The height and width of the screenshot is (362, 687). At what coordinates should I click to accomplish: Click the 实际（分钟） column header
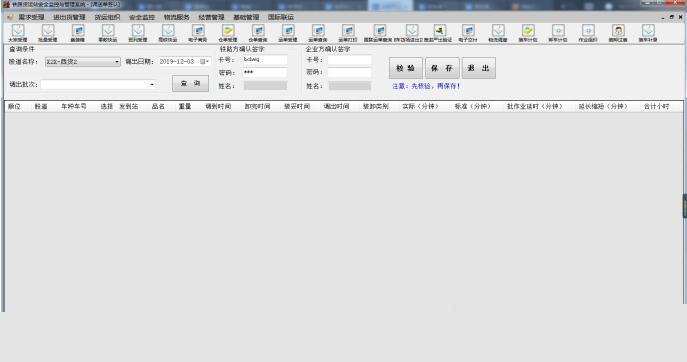click(421, 106)
